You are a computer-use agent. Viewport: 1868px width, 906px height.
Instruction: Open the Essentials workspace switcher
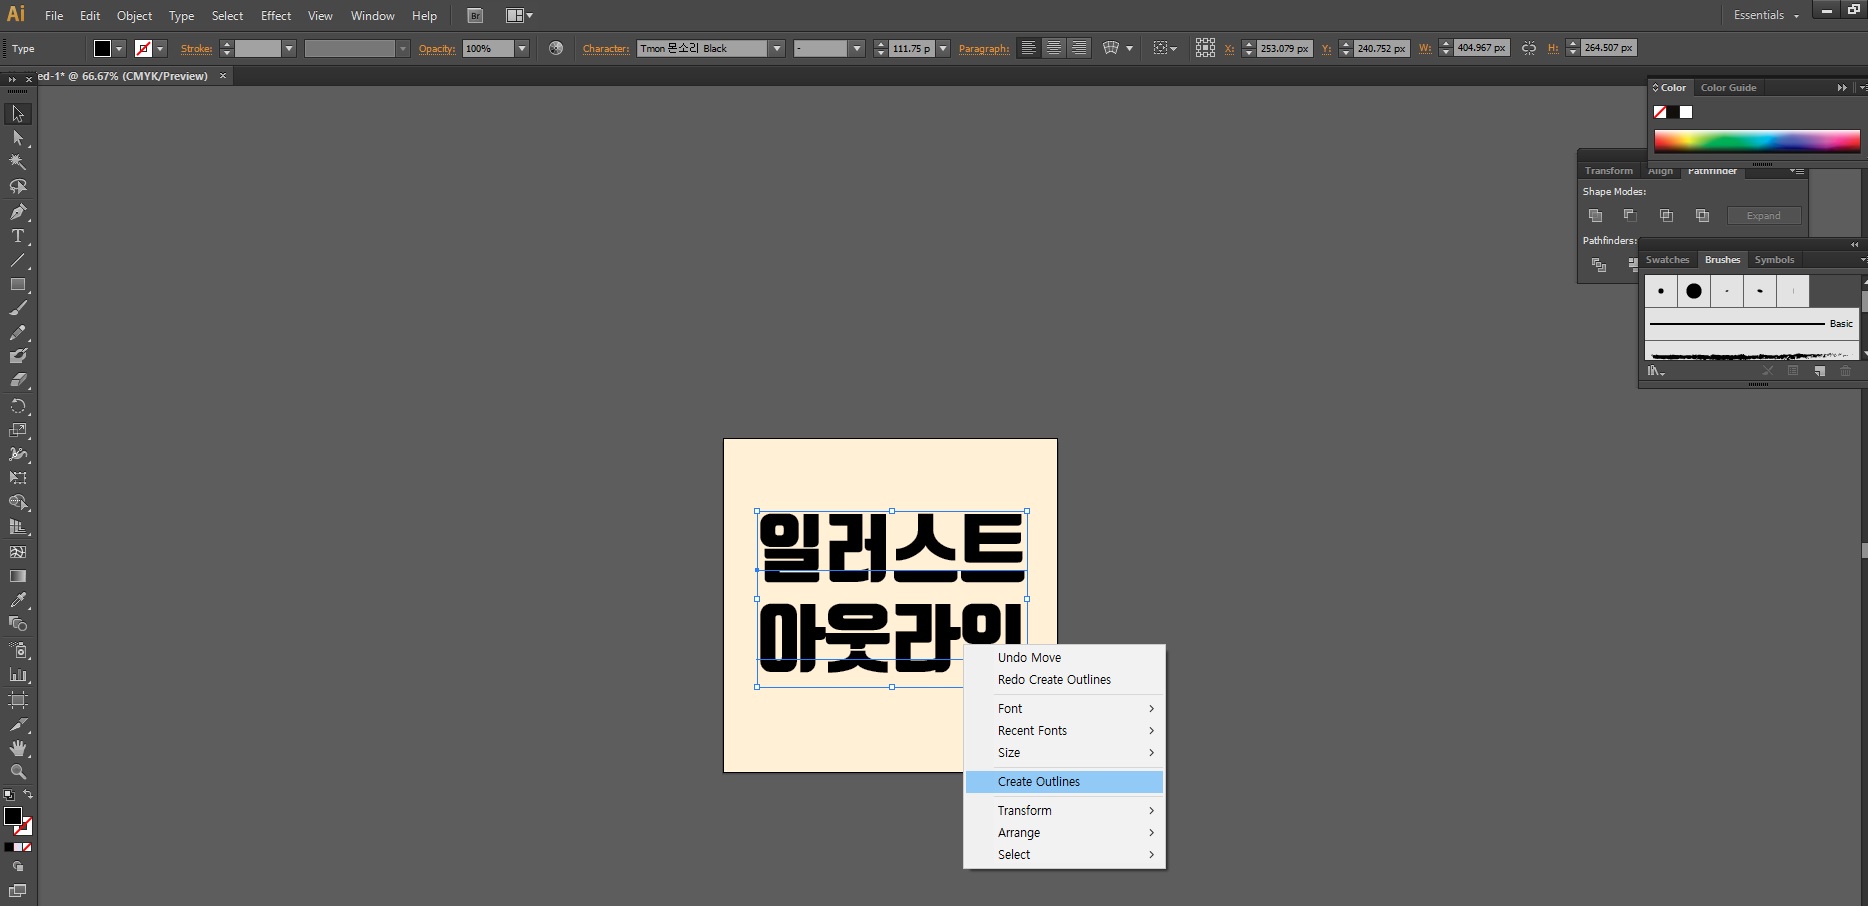point(1767,15)
